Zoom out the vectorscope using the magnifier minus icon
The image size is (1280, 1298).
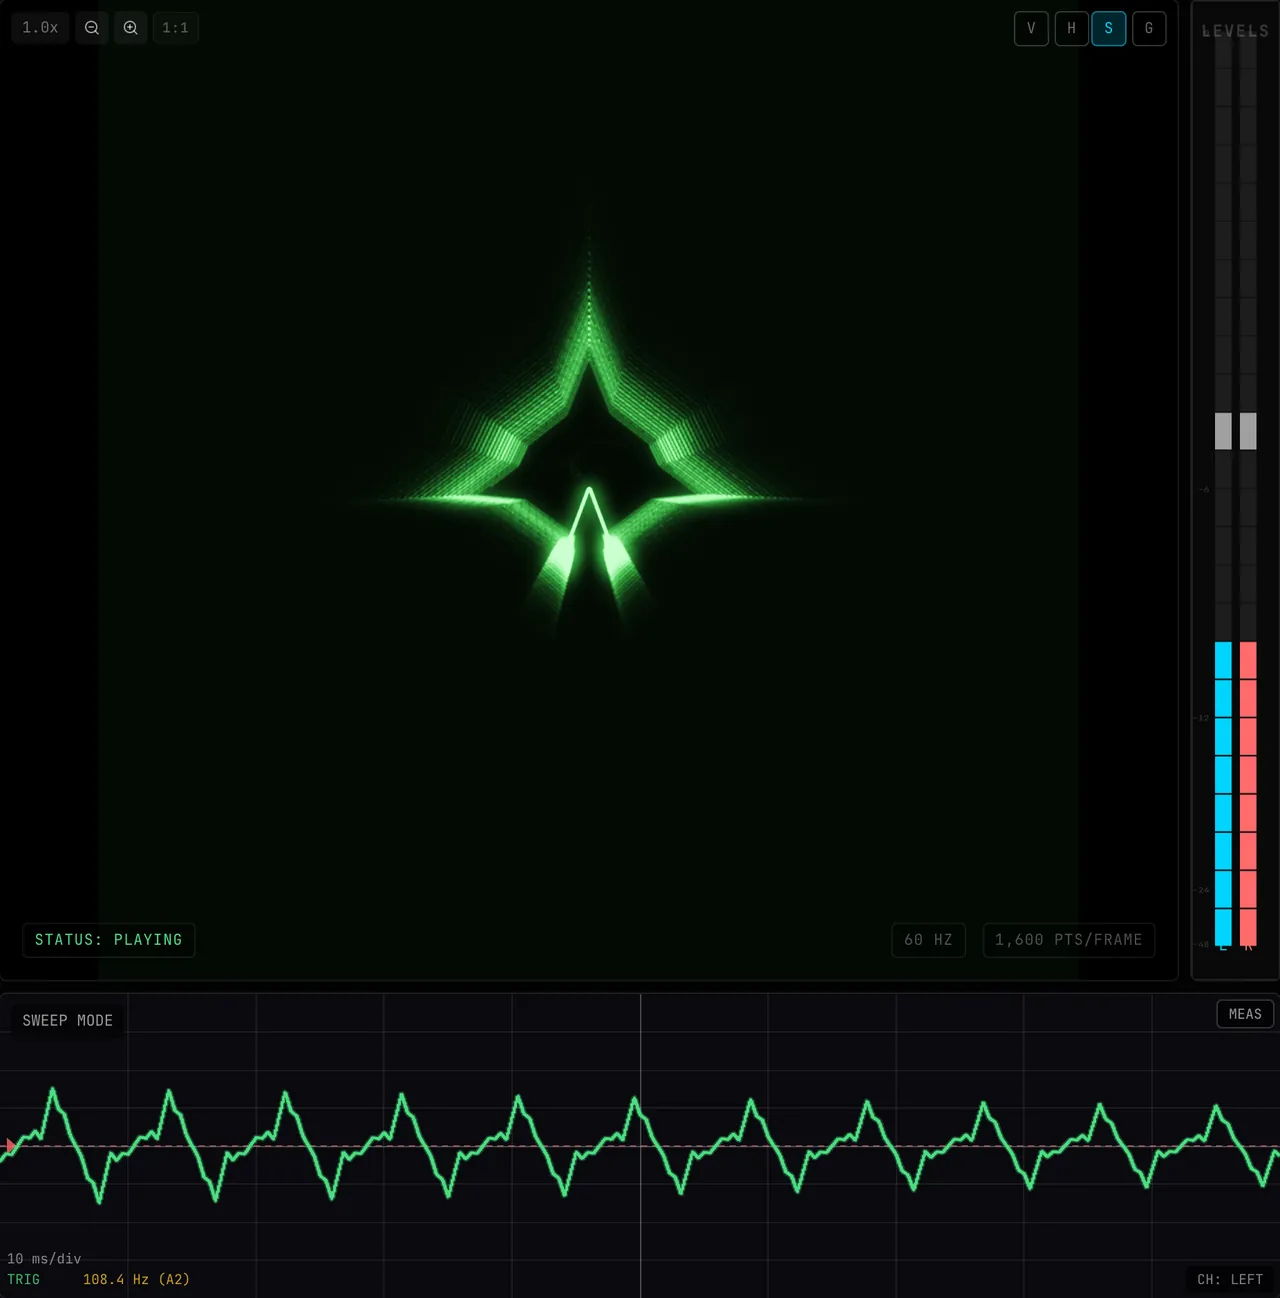(x=92, y=28)
